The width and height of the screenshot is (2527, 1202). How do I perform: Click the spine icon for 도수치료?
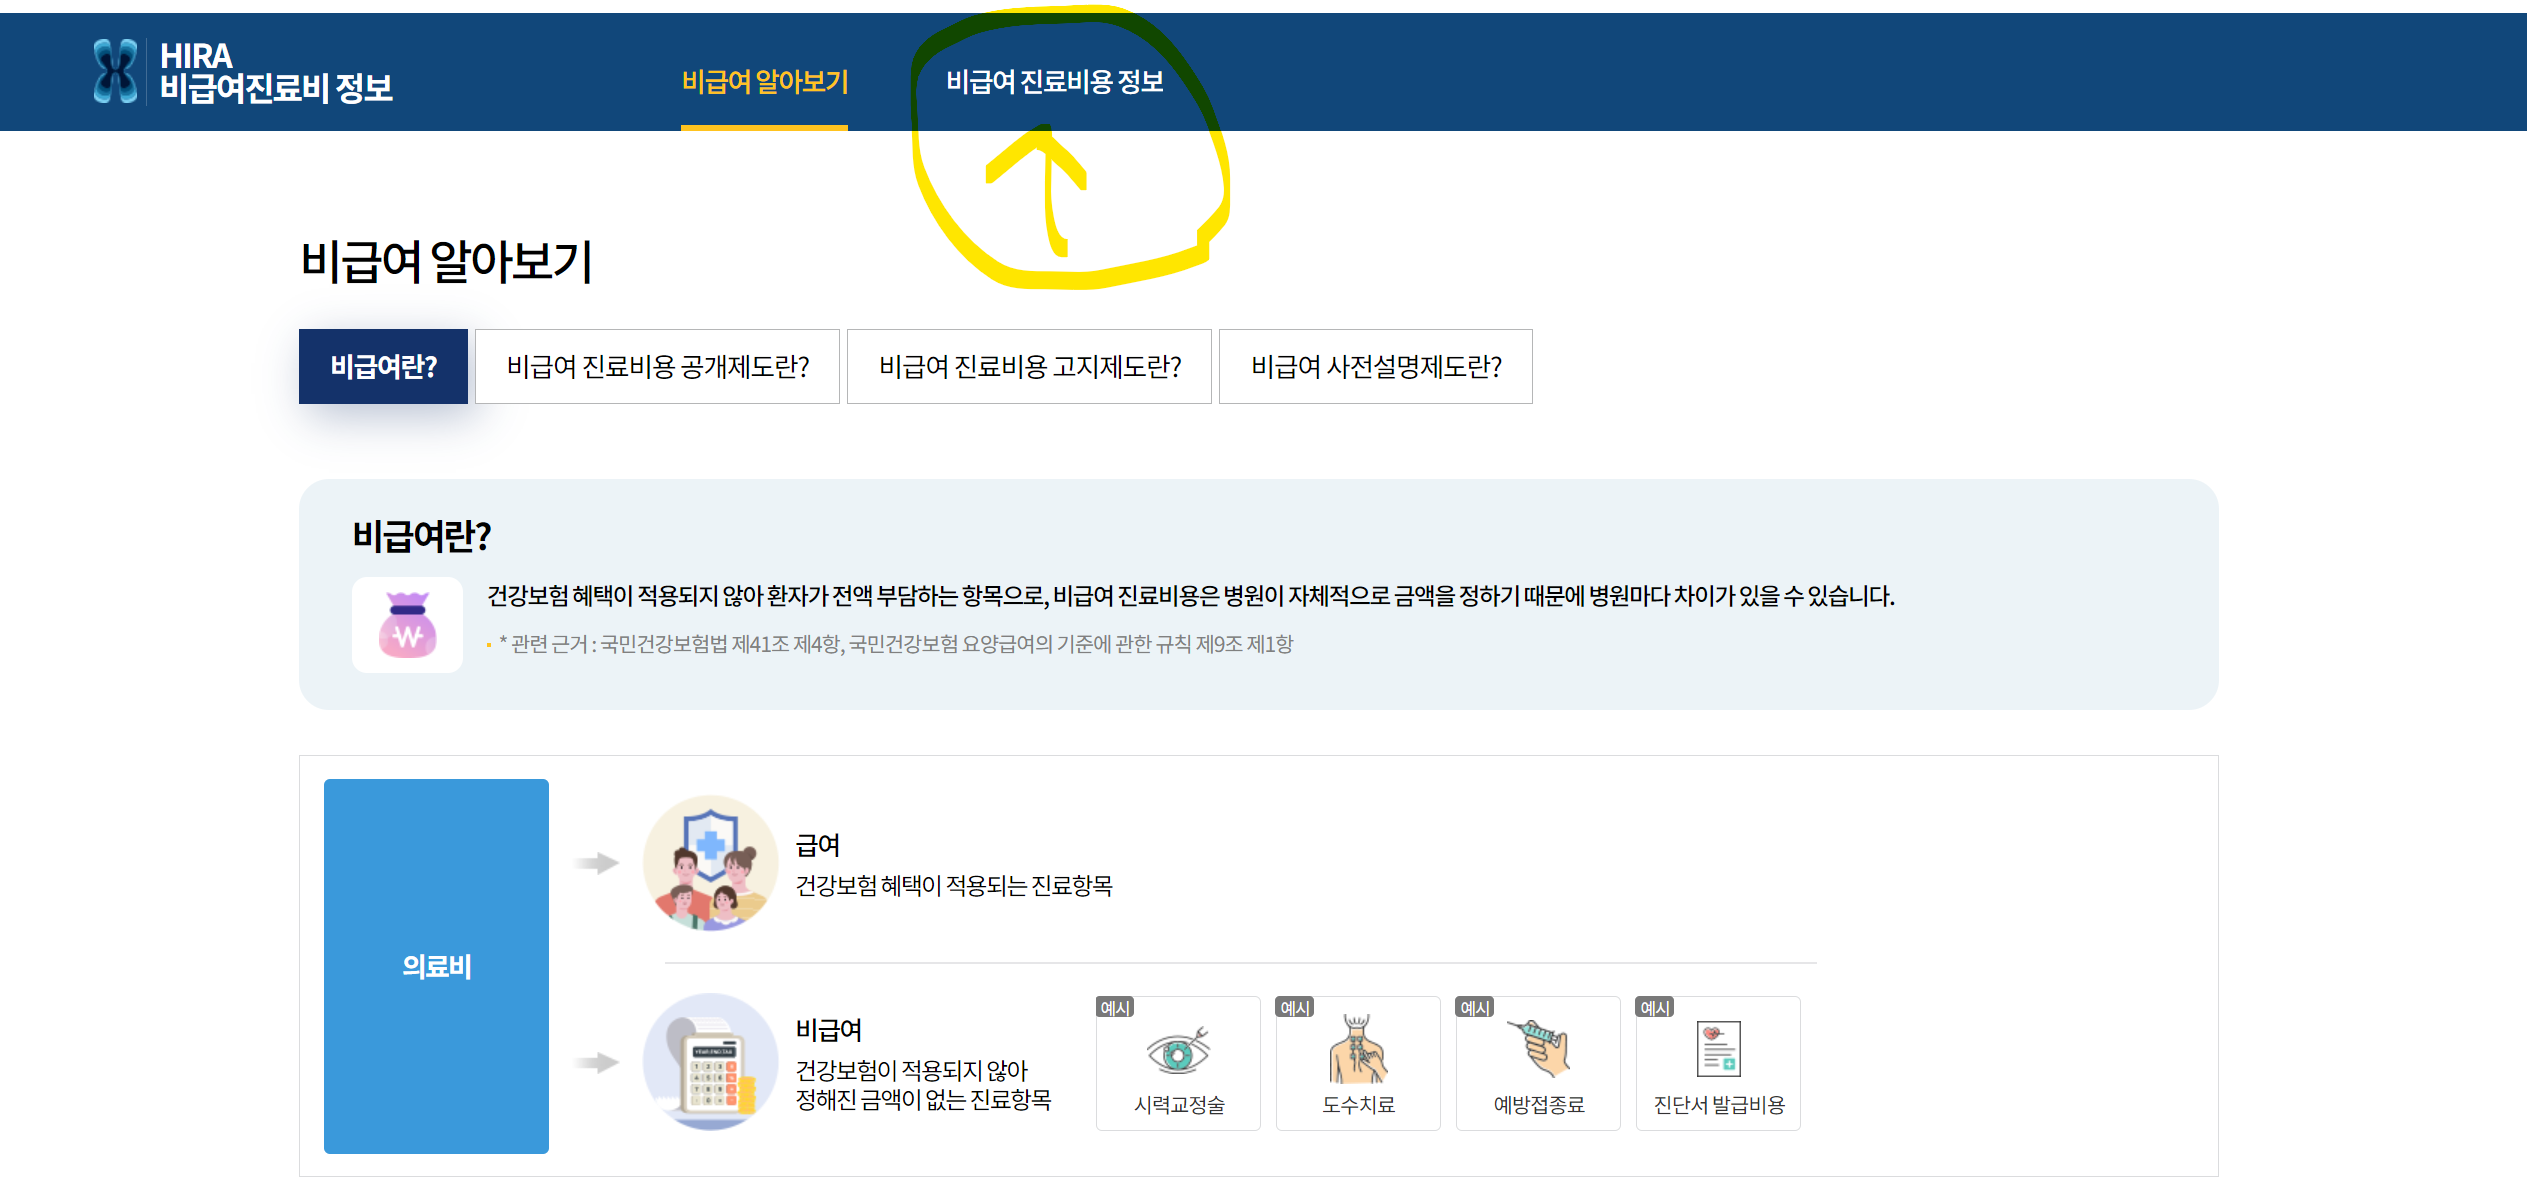[x=1358, y=1049]
